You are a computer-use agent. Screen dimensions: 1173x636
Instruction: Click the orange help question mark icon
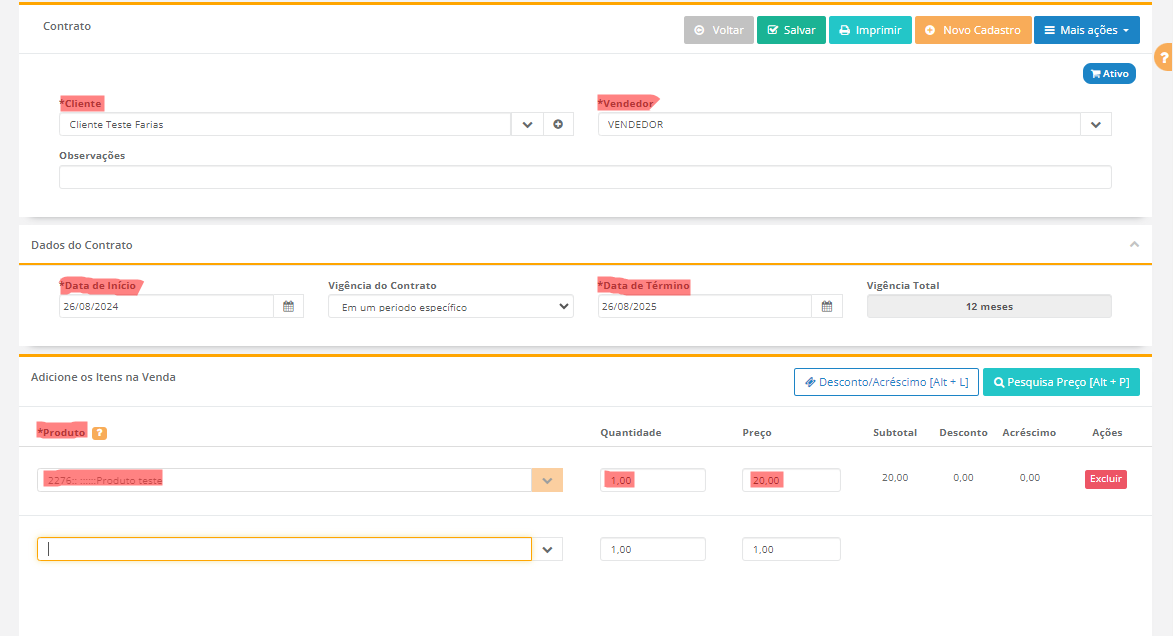tap(1163, 58)
